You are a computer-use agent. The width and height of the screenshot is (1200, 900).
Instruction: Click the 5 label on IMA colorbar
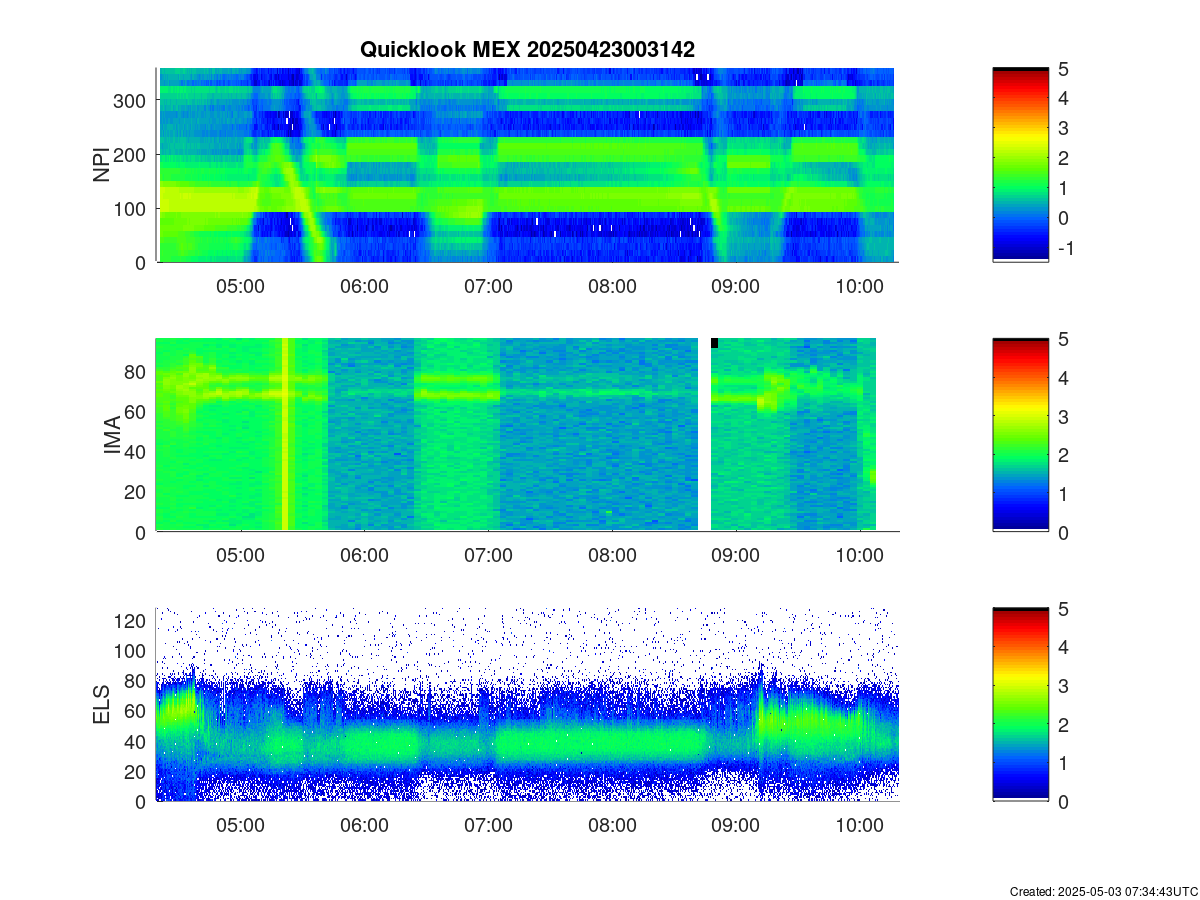(x=1064, y=339)
